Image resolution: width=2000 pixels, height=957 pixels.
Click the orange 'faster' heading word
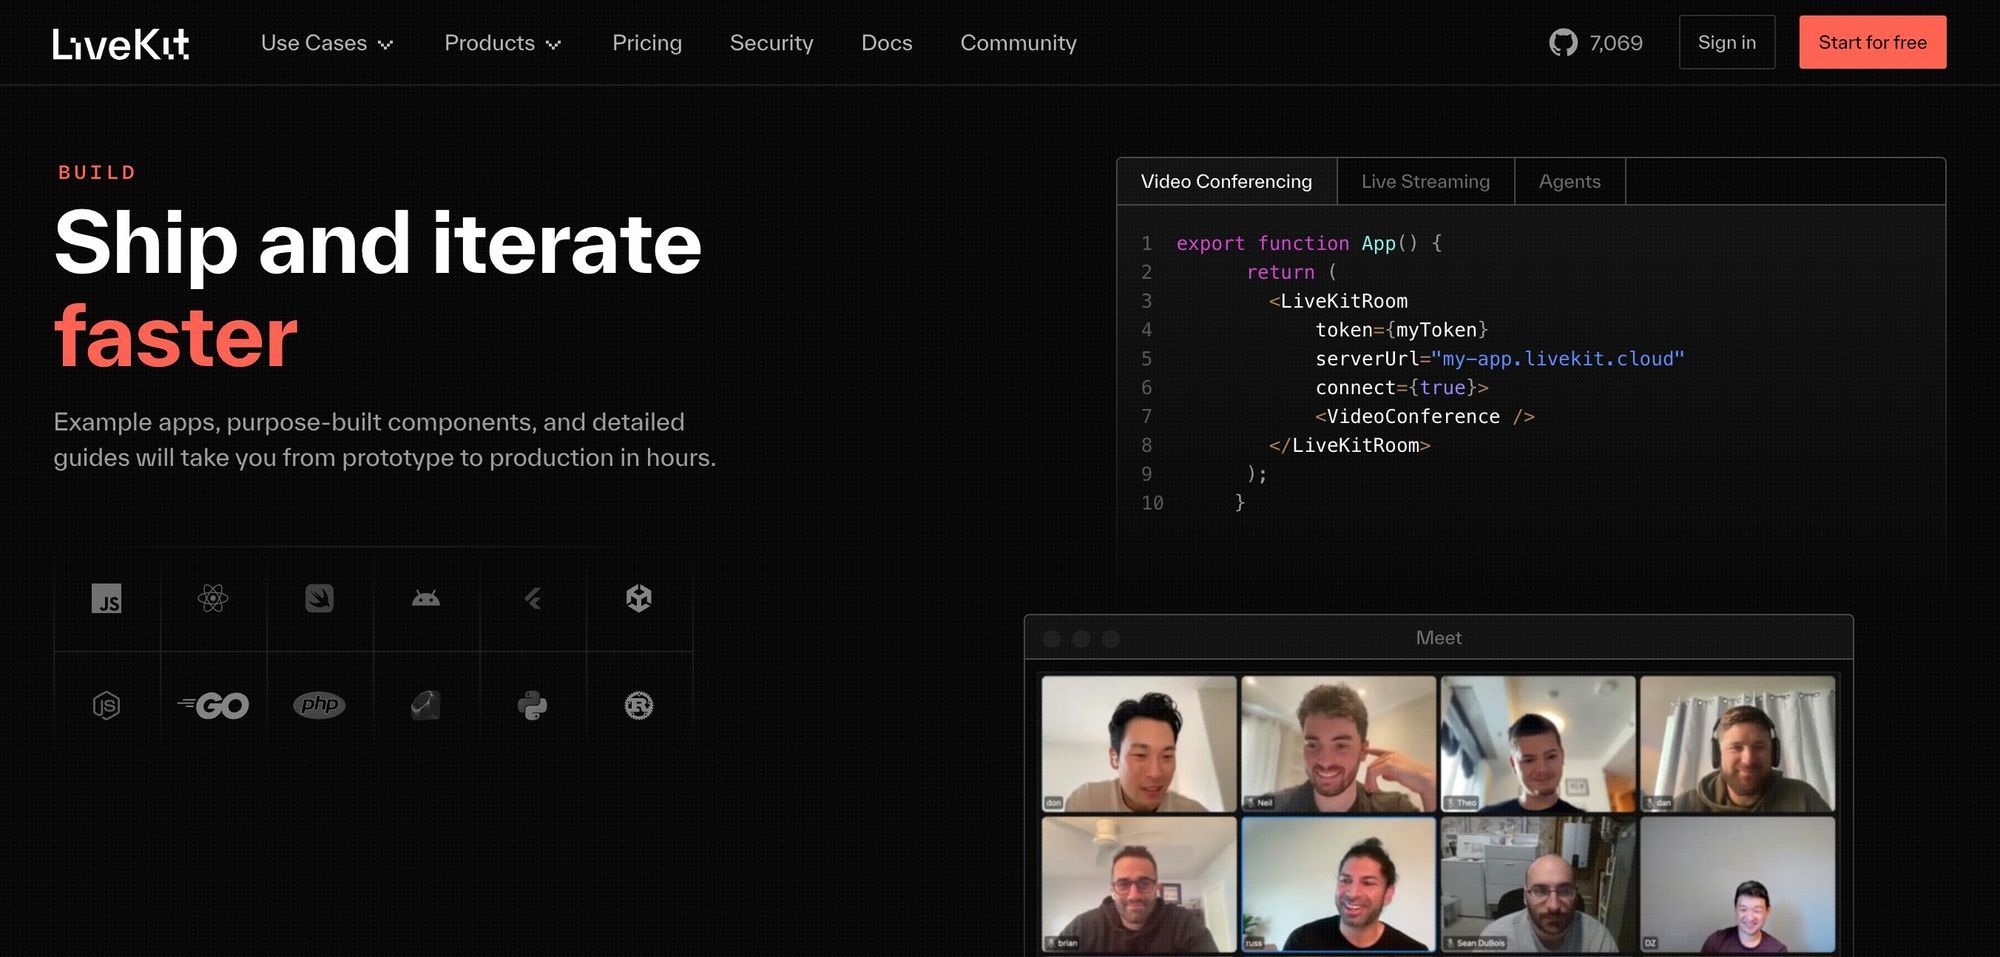(176, 337)
